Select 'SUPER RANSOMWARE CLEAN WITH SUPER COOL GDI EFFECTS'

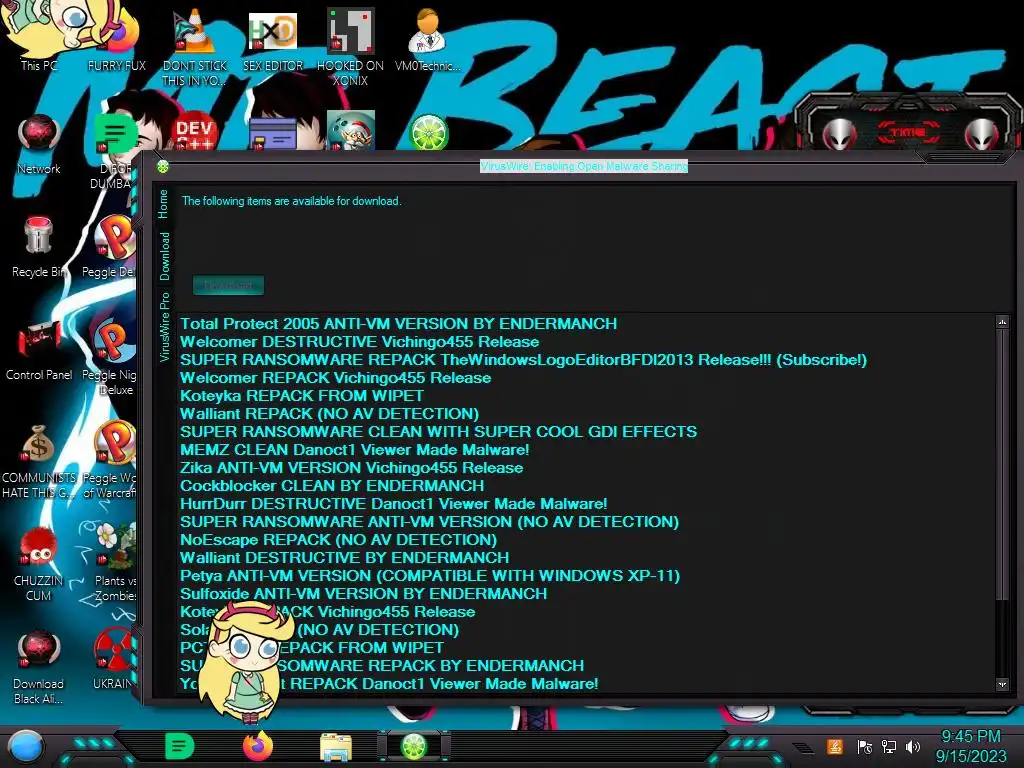pos(438,432)
